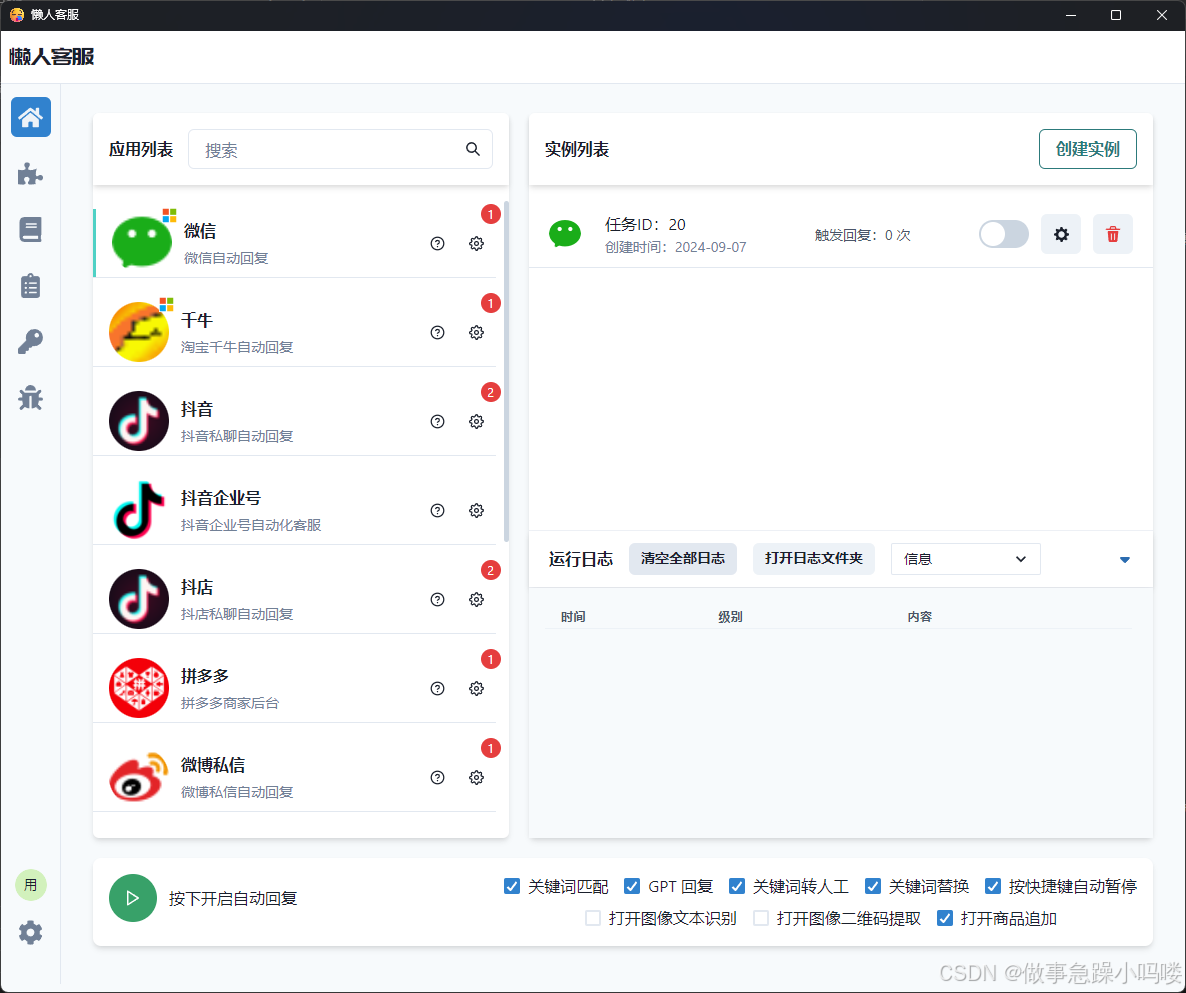This screenshot has height=993, width=1186.
Task: Click the 按下开启自动回复 label
Action: pyautogui.click(x=233, y=898)
